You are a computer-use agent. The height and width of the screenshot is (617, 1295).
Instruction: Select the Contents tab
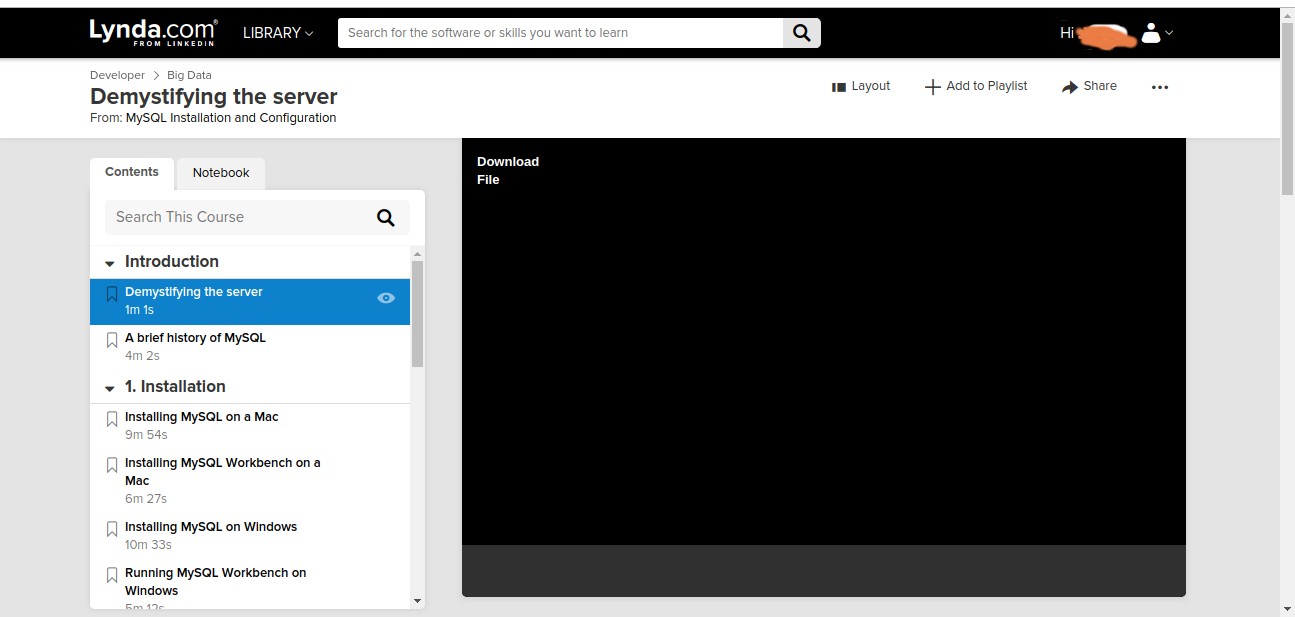click(132, 172)
